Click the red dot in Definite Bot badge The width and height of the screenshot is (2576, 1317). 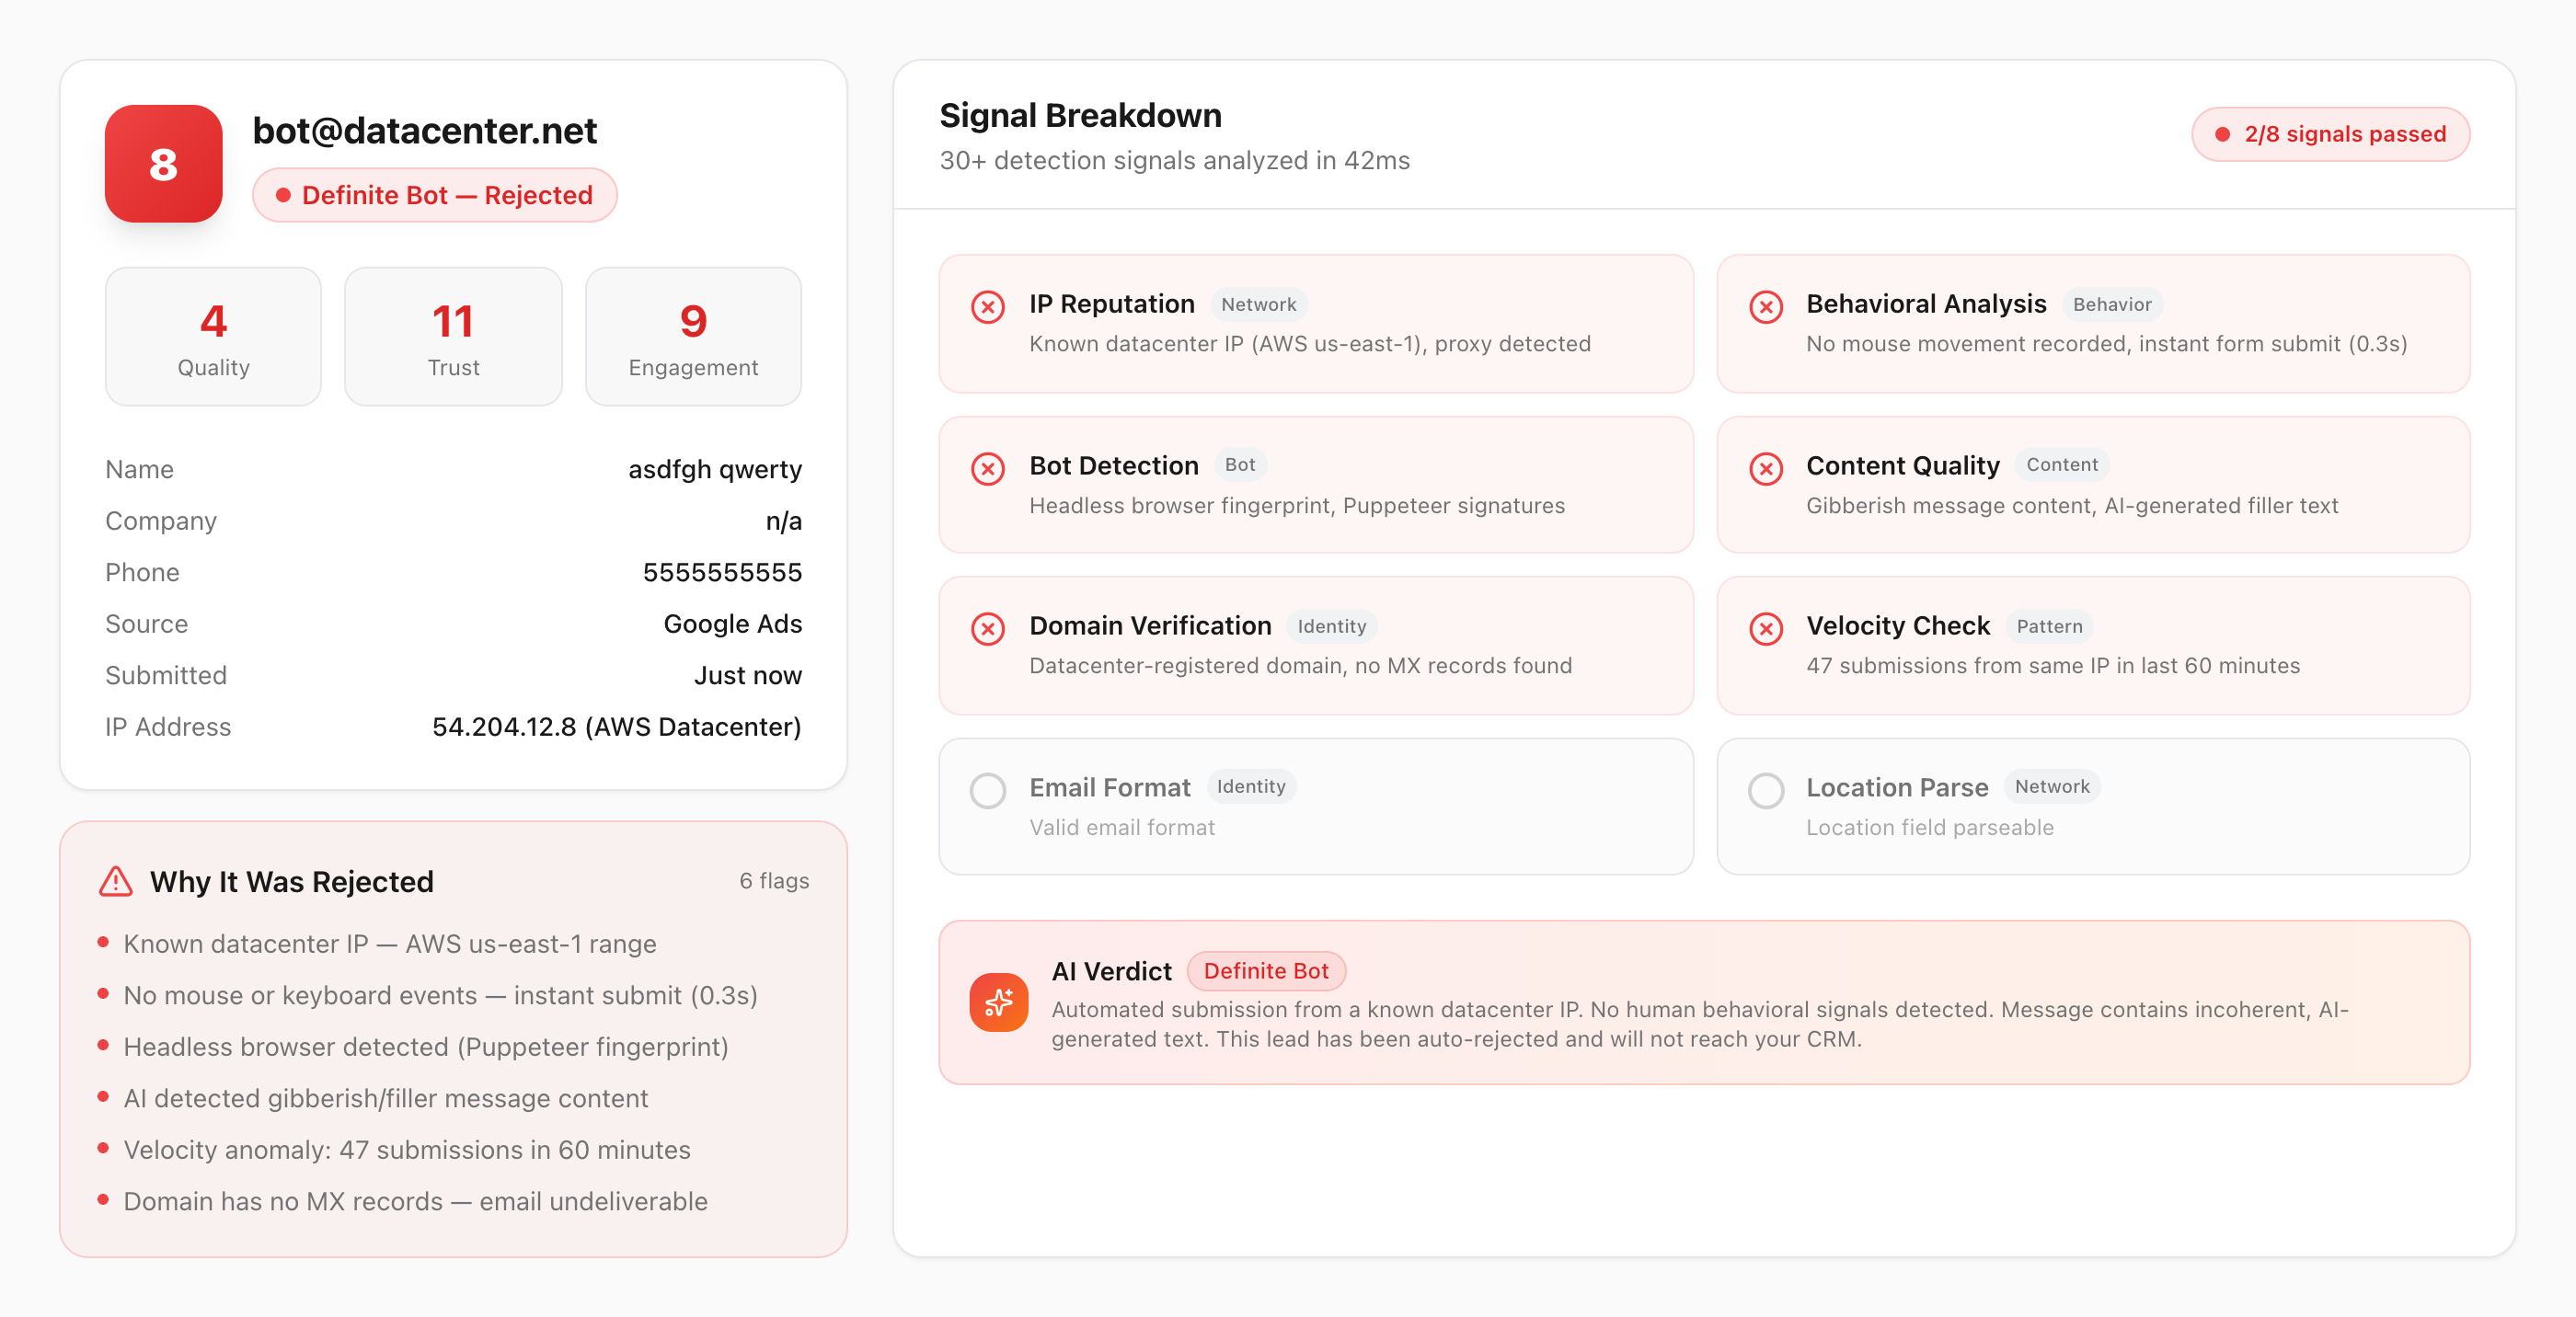[283, 195]
